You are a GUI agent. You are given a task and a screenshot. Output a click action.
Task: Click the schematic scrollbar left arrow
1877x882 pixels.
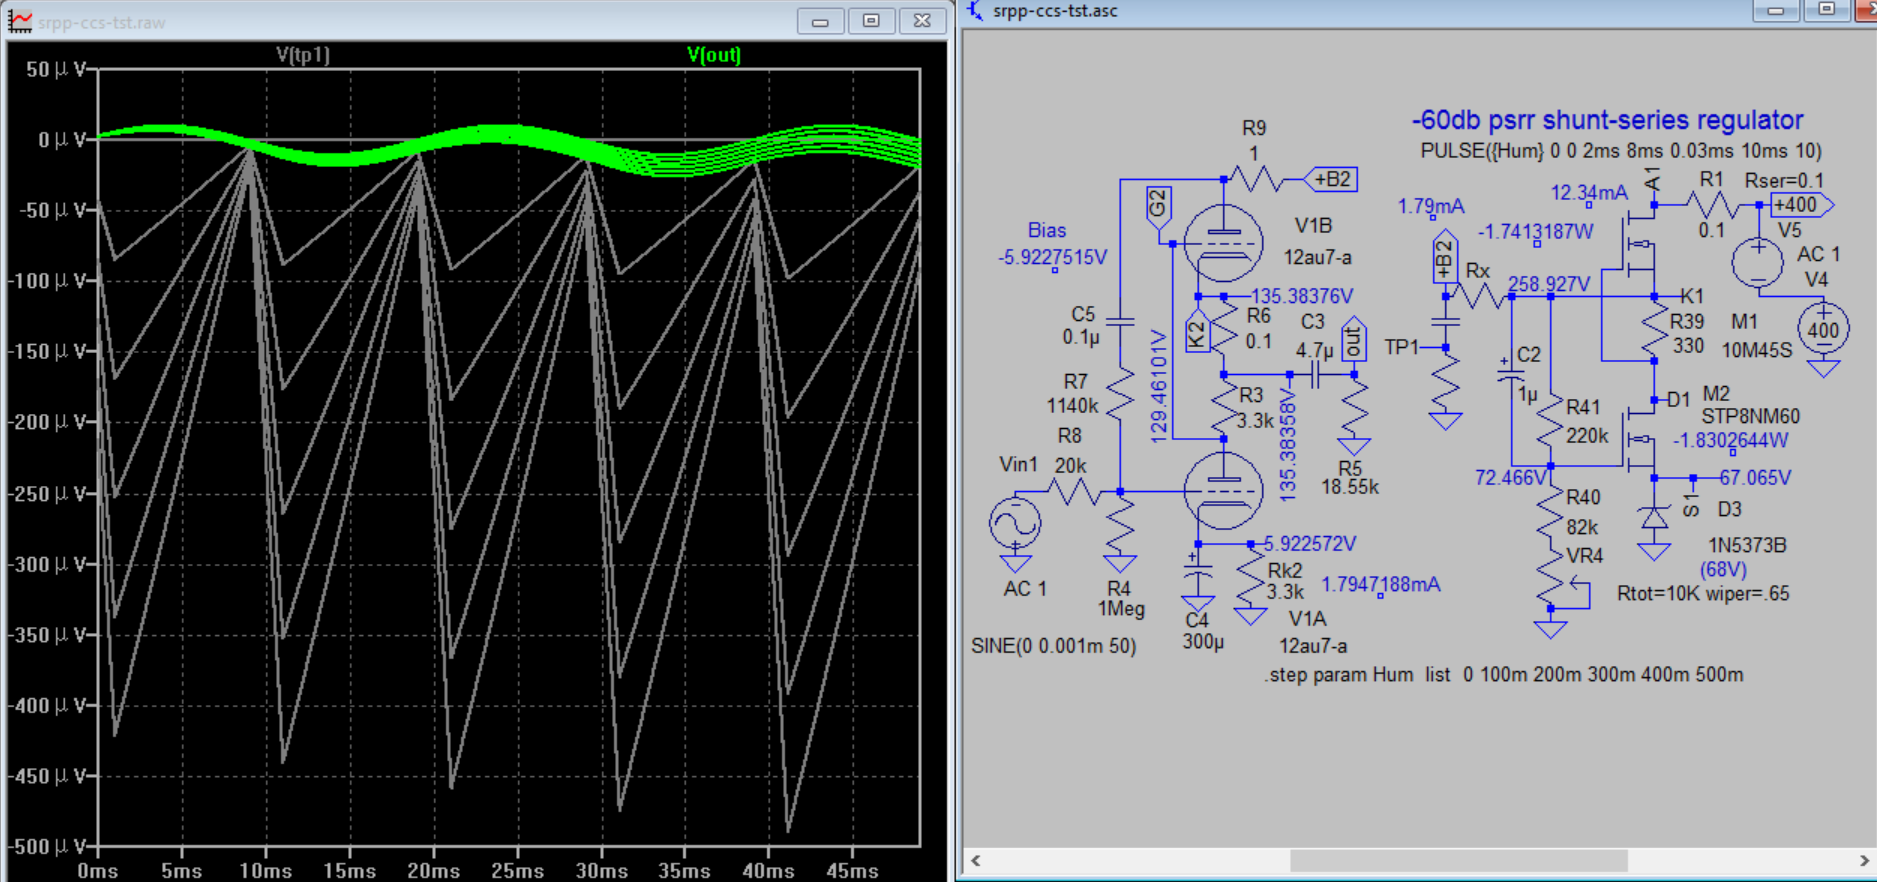tap(976, 860)
